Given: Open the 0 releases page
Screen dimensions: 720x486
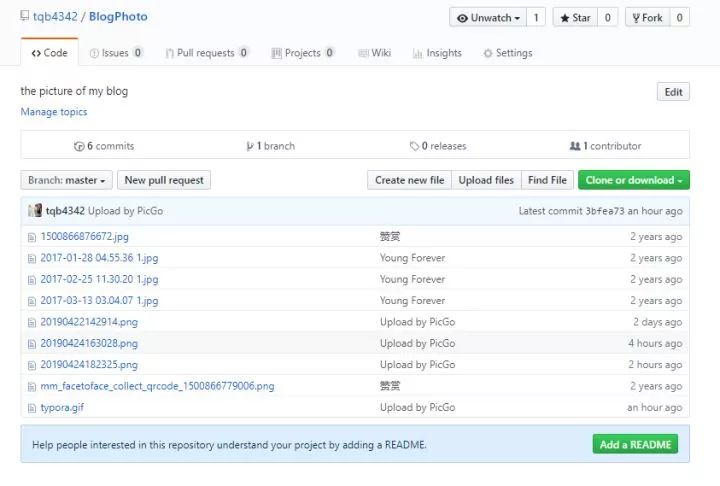Looking at the screenshot, I should coord(438,146).
